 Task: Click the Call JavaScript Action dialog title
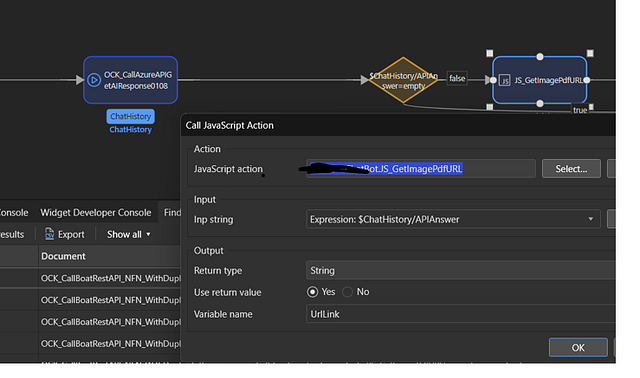(229, 125)
